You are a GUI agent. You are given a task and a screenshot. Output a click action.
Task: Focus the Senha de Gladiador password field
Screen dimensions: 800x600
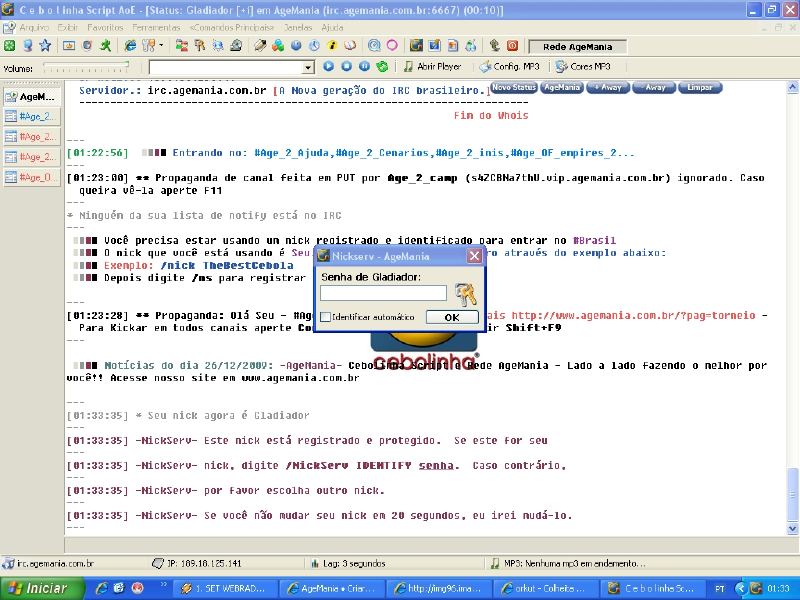[383, 293]
